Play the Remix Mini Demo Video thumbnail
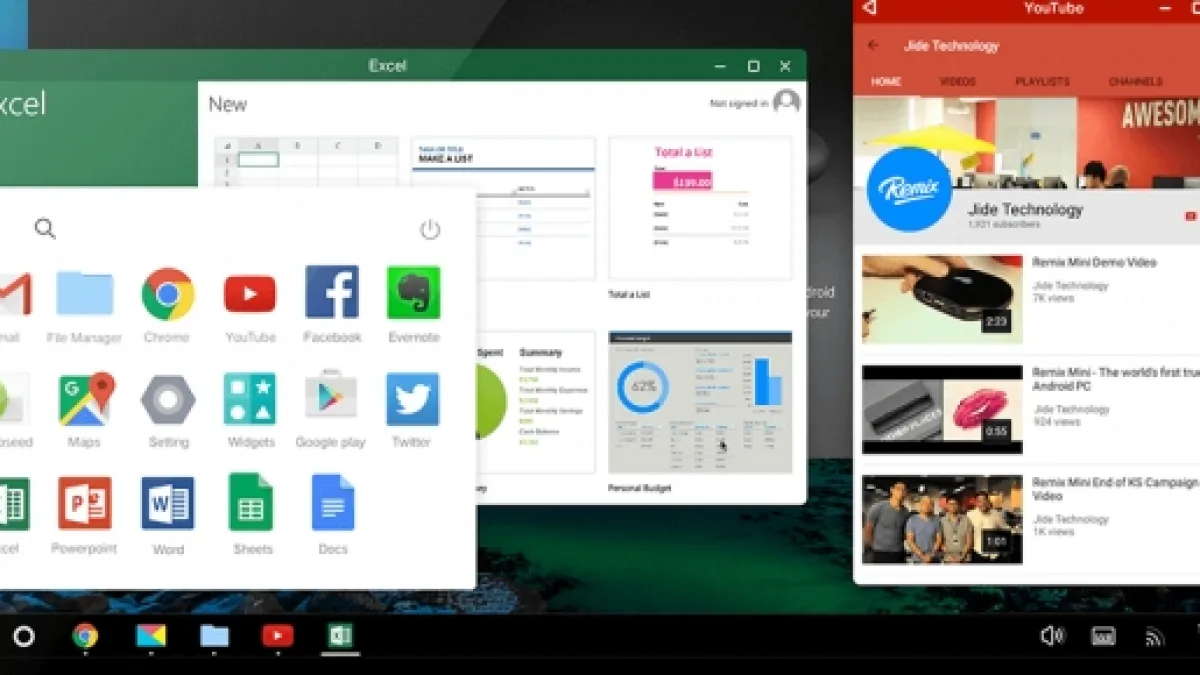Viewport: 1200px width, 675px height. coord(942,299)
